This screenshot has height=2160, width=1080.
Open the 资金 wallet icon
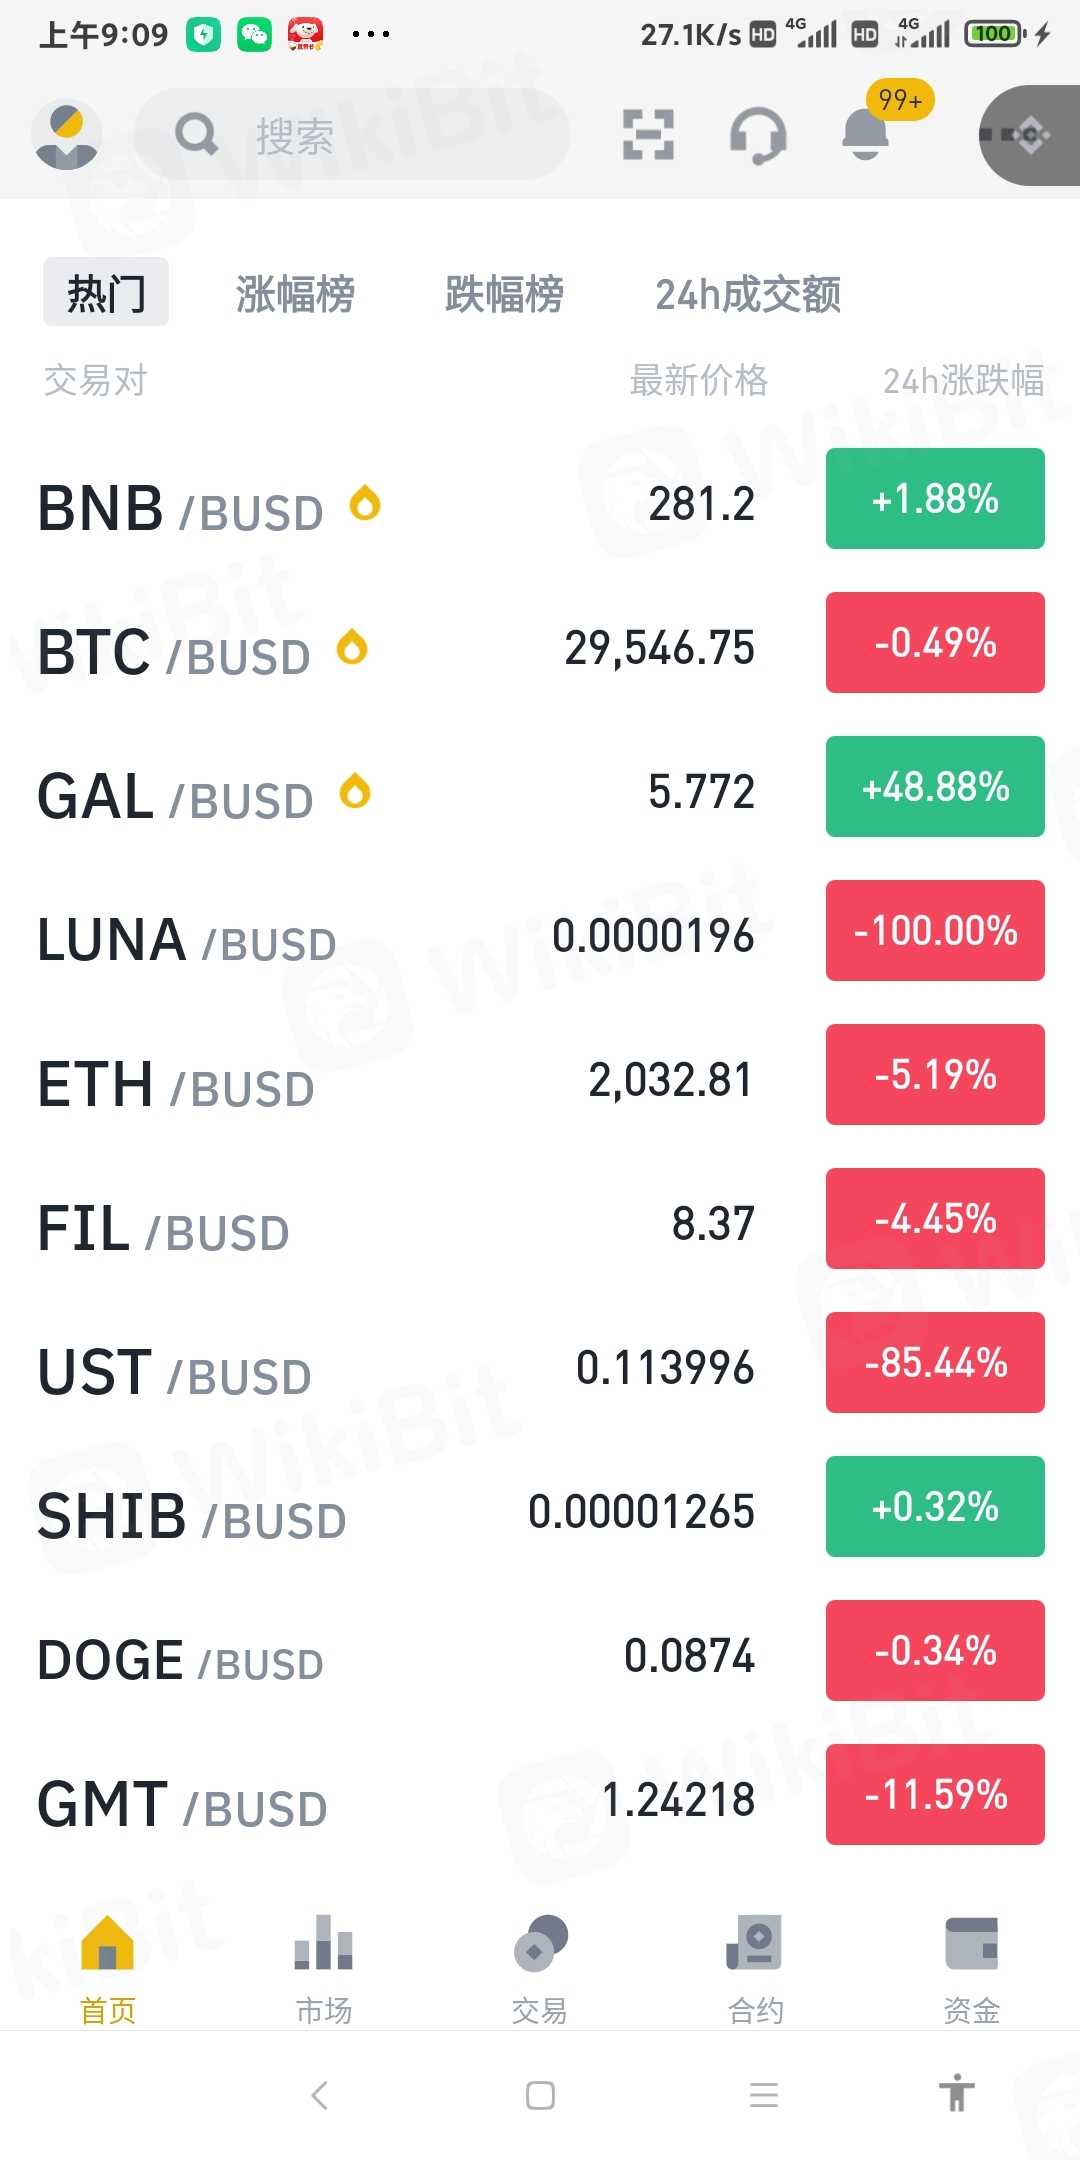pyautogui.click(x=971, y=1945)
